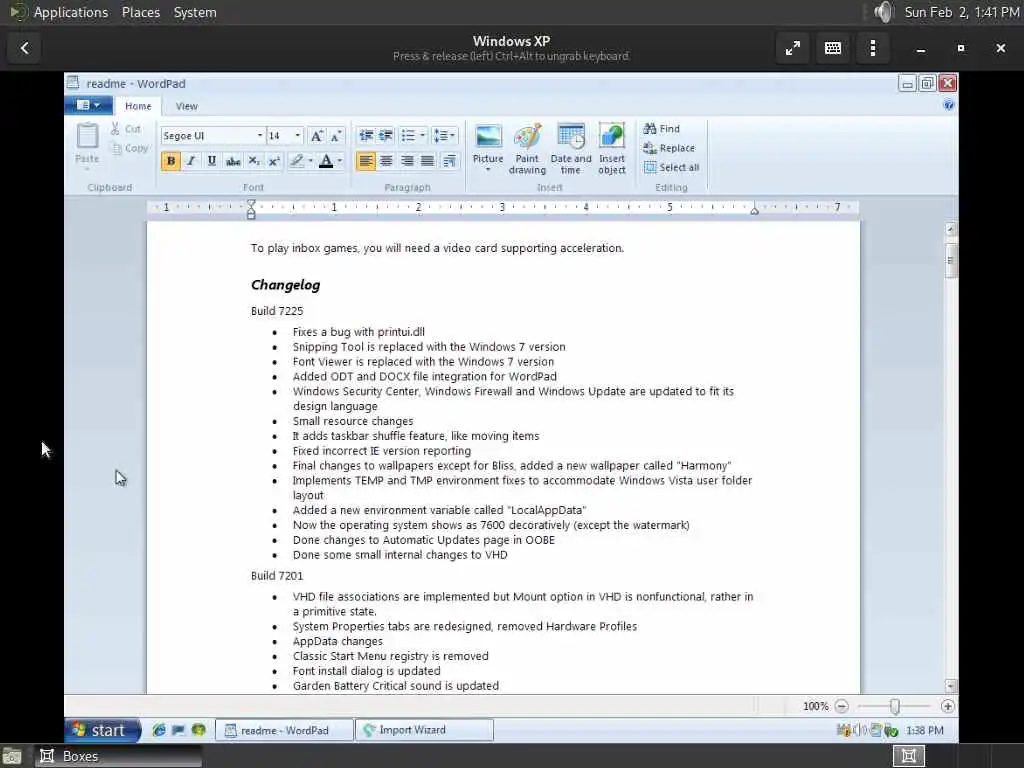Image resolution: width=1024 pixels, height=768 pixels.
Task: Click the Copy button
Action: (x=130, y=148)
